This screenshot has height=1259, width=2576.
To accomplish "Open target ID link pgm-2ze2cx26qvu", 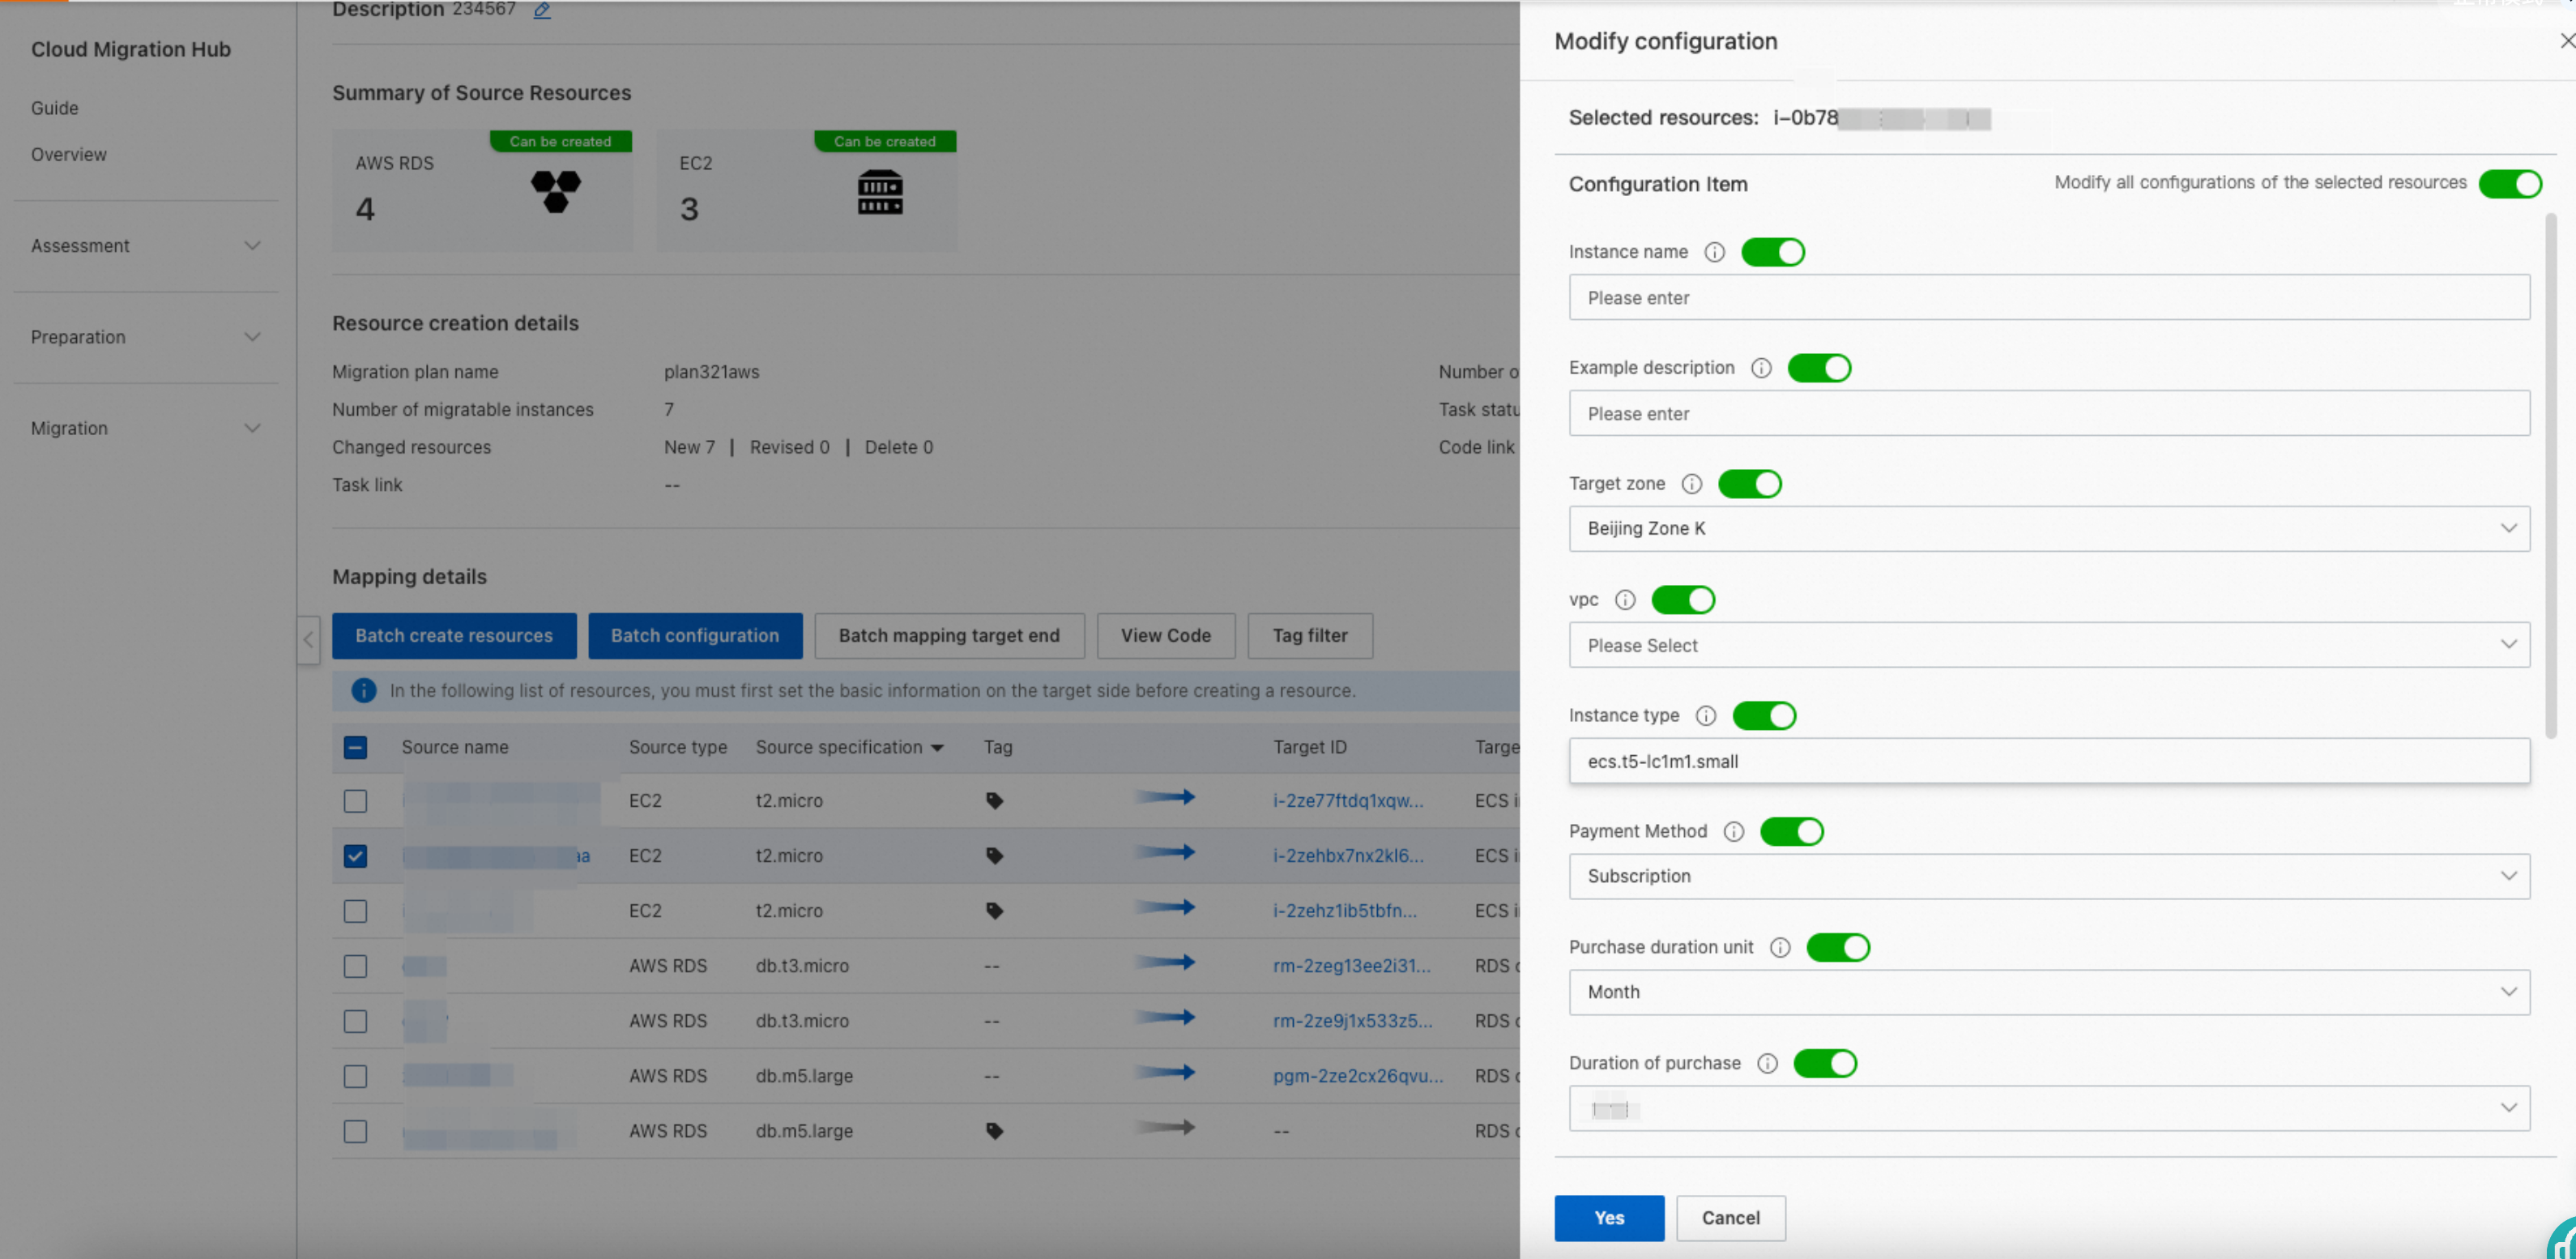I will click(x=1358, y=1076).
